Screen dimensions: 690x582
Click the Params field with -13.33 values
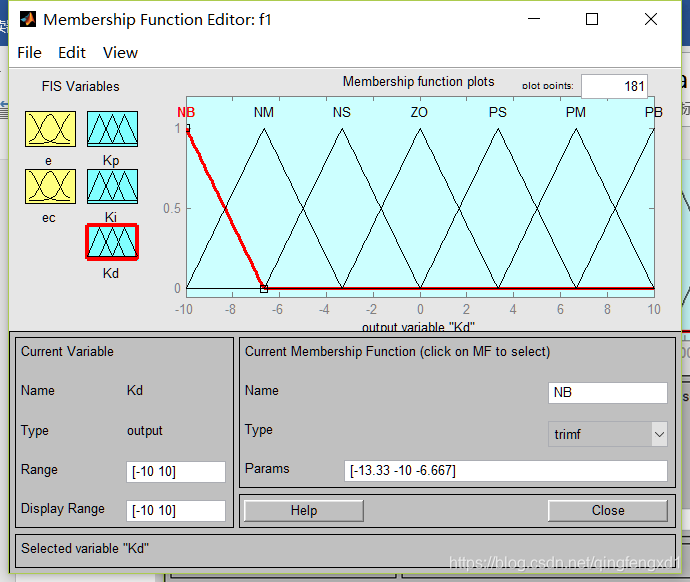pyautogui.click(x=506, y=471)
